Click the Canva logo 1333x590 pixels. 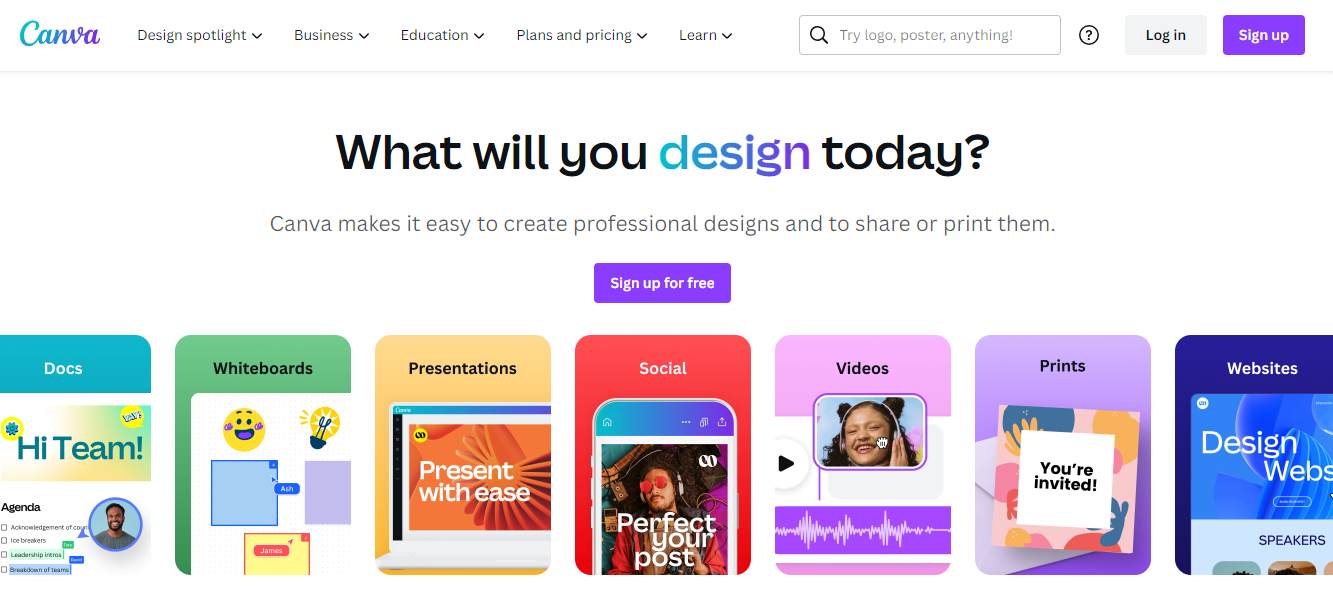click(x=60, y=34)
